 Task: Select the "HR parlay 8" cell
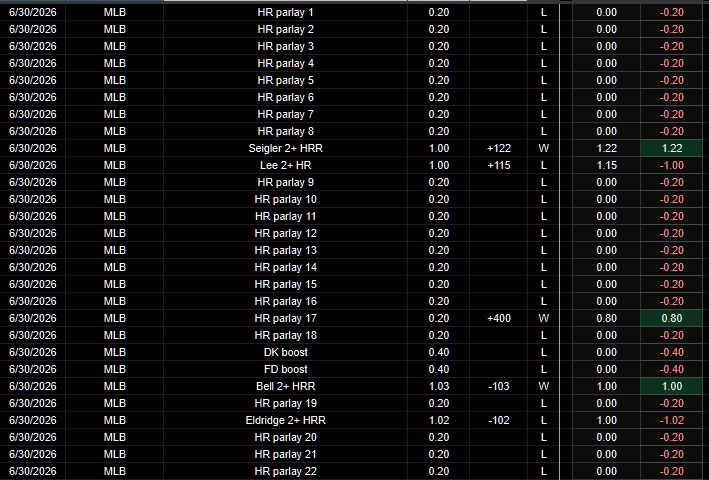[x=285, y=132]
